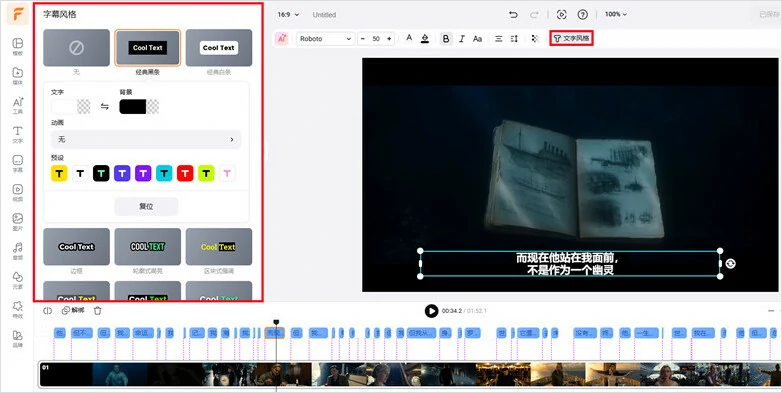Open the line spacing icon
Viewport: 782px width, 393px height.
coord(514,38)
